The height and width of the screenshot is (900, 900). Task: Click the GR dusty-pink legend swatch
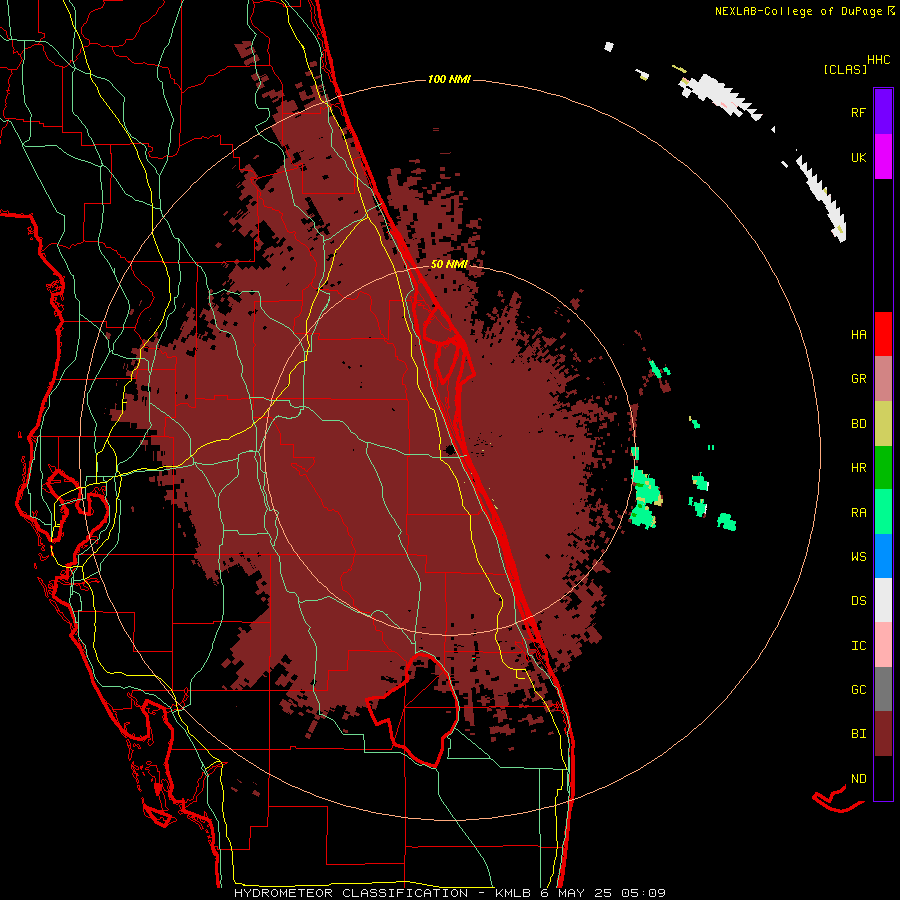[883, 378]
